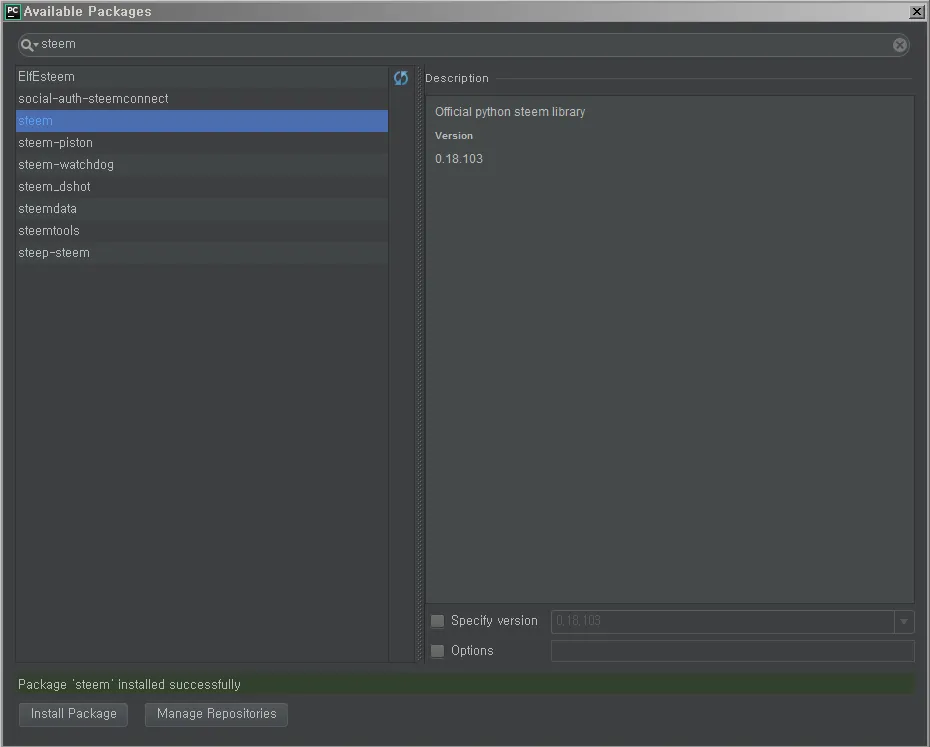Select the steep-steem package

pos(202,252)
